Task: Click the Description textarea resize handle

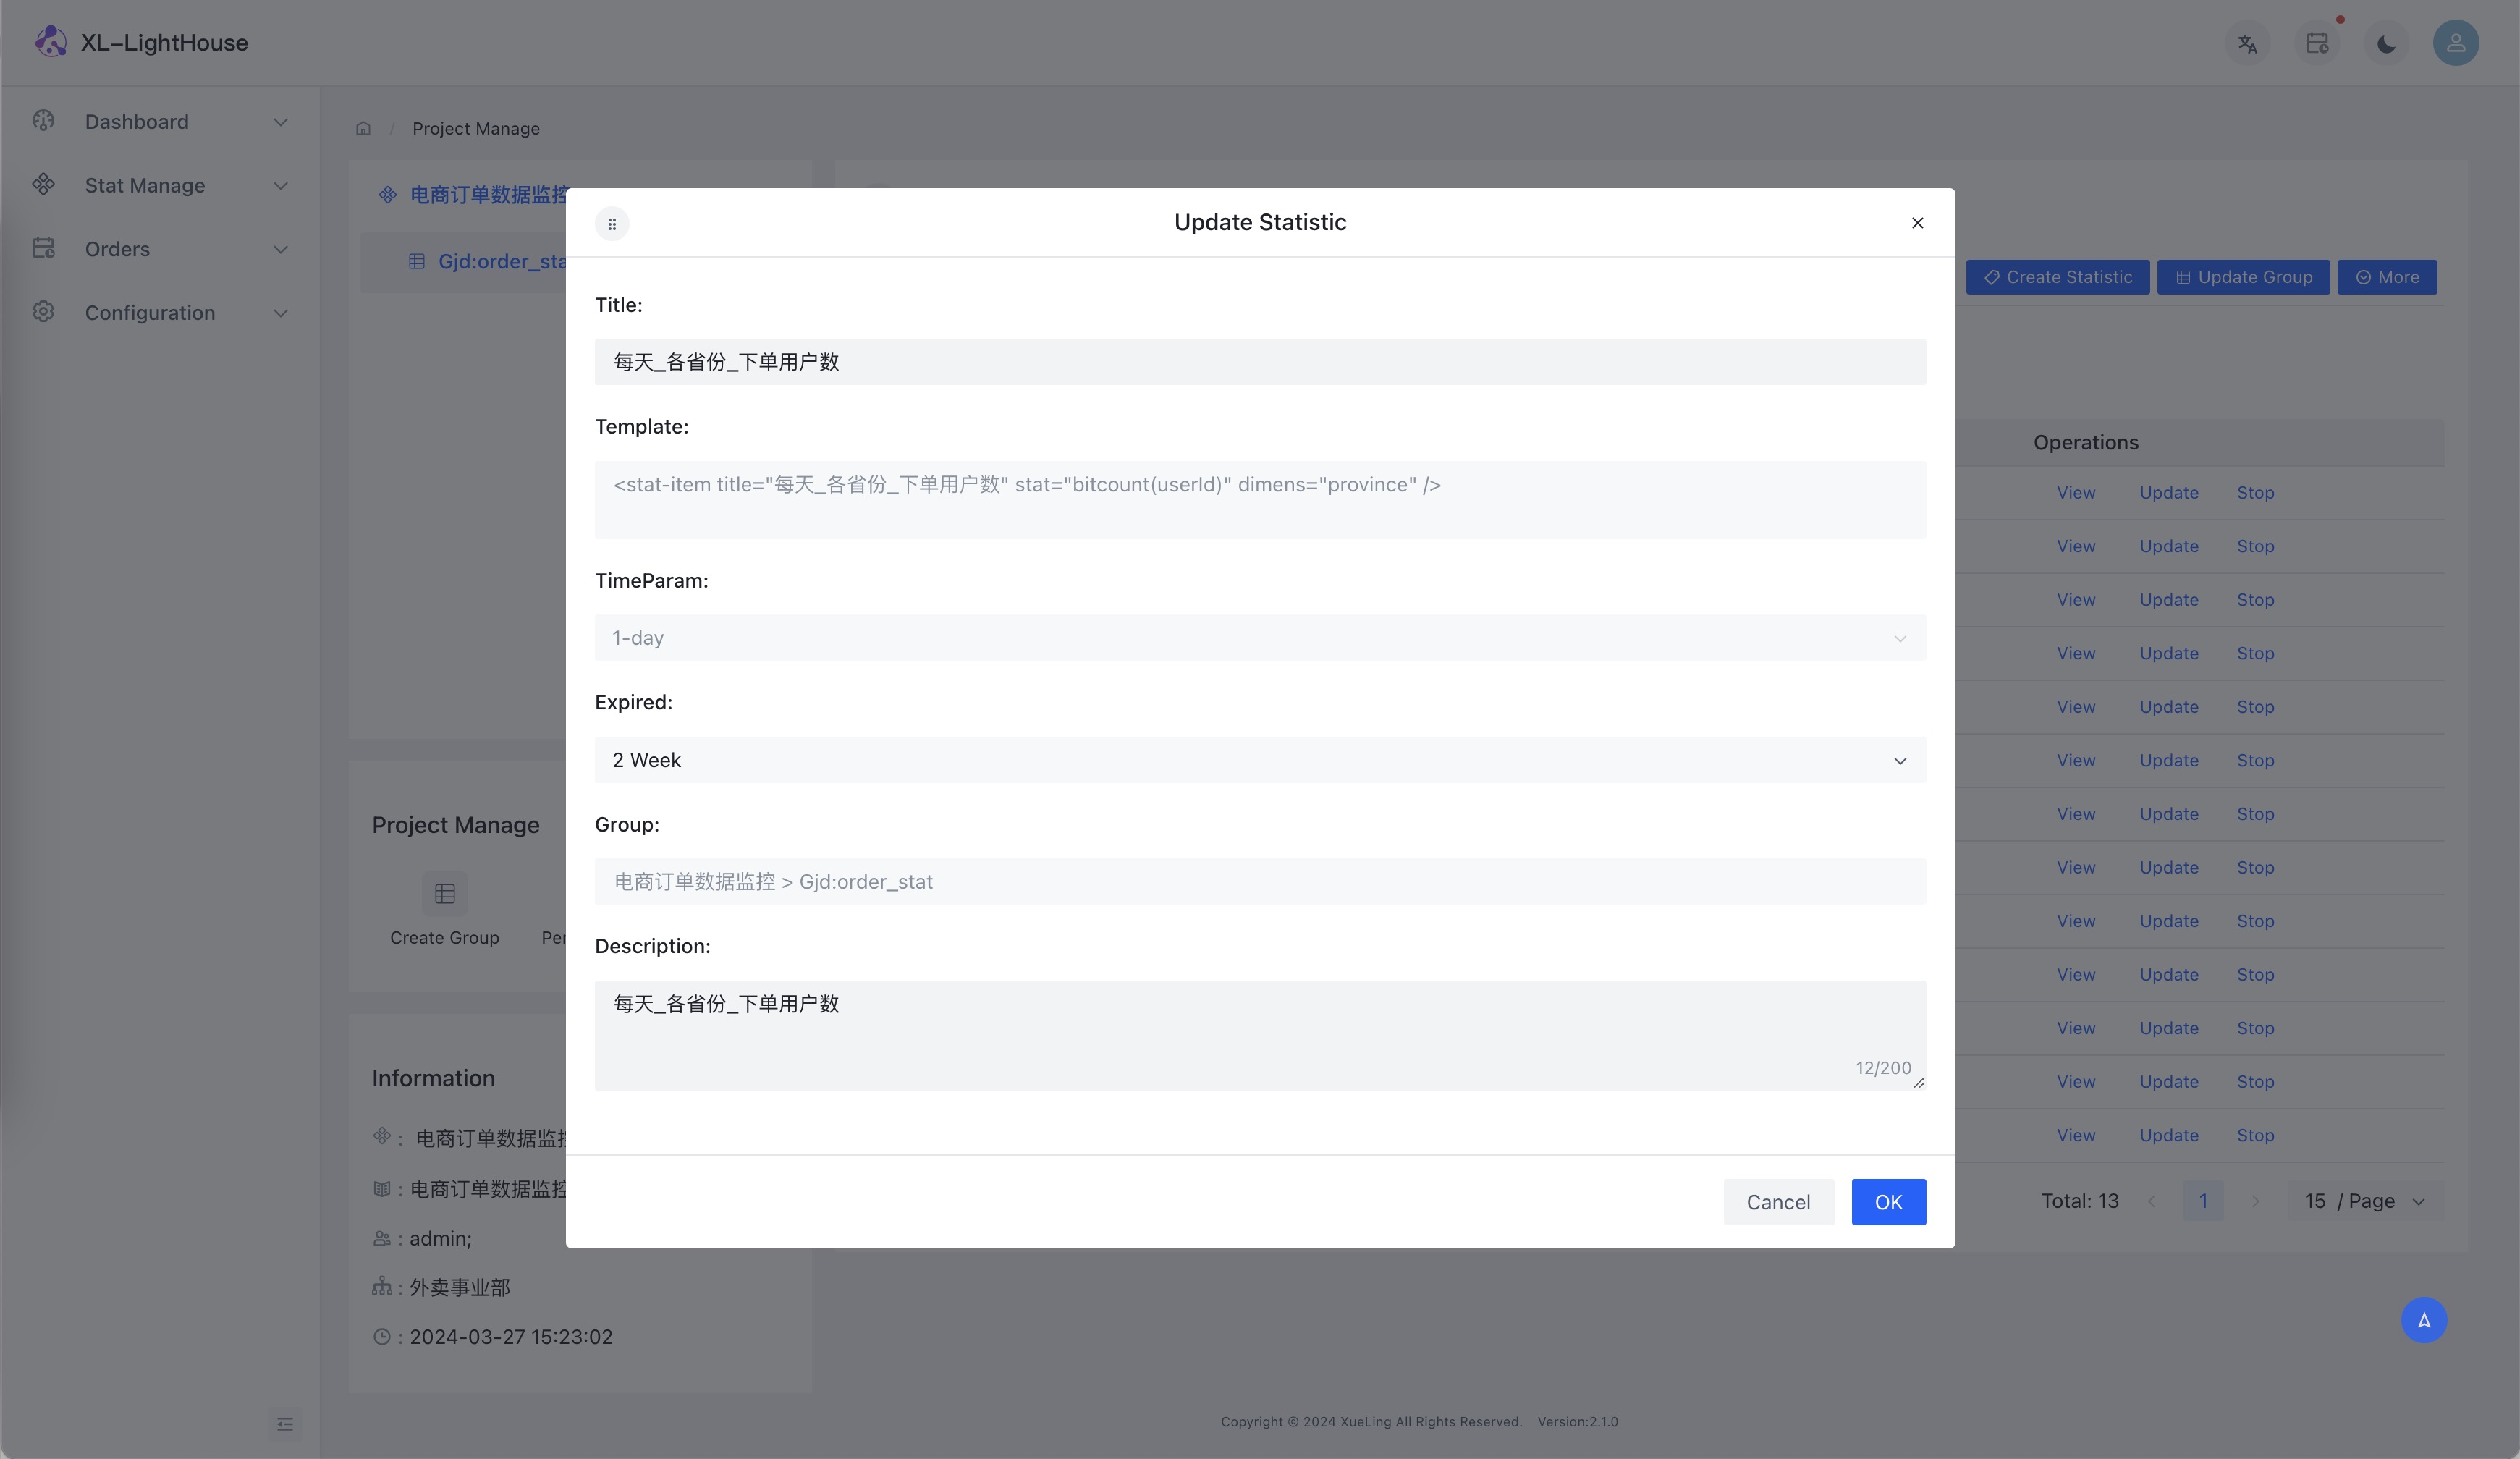Action: click(1918, 1083)
